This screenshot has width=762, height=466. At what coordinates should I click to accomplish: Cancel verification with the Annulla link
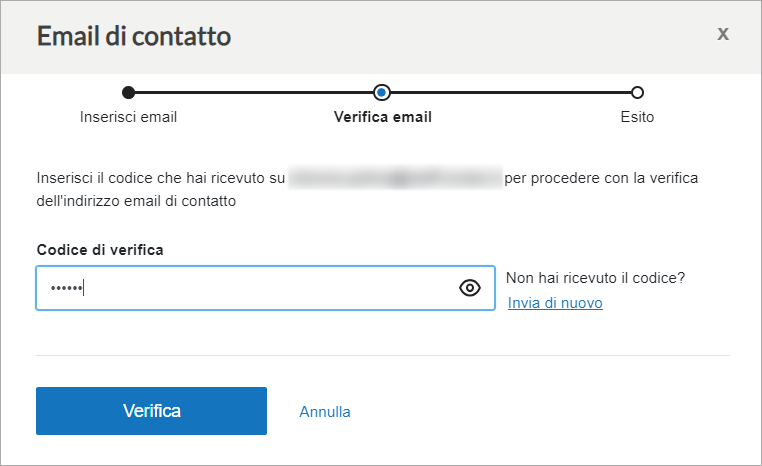click(325, 412)
